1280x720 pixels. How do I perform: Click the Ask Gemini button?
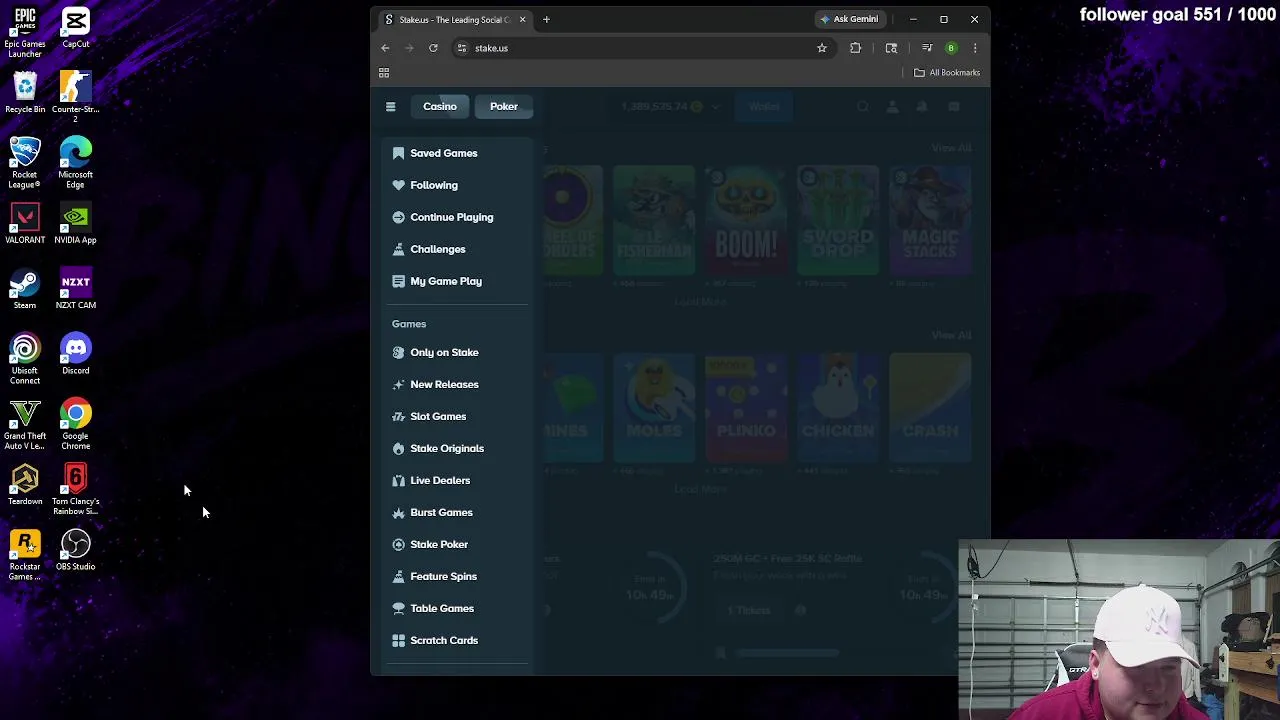pyautogui.click(x=849, y=19)
